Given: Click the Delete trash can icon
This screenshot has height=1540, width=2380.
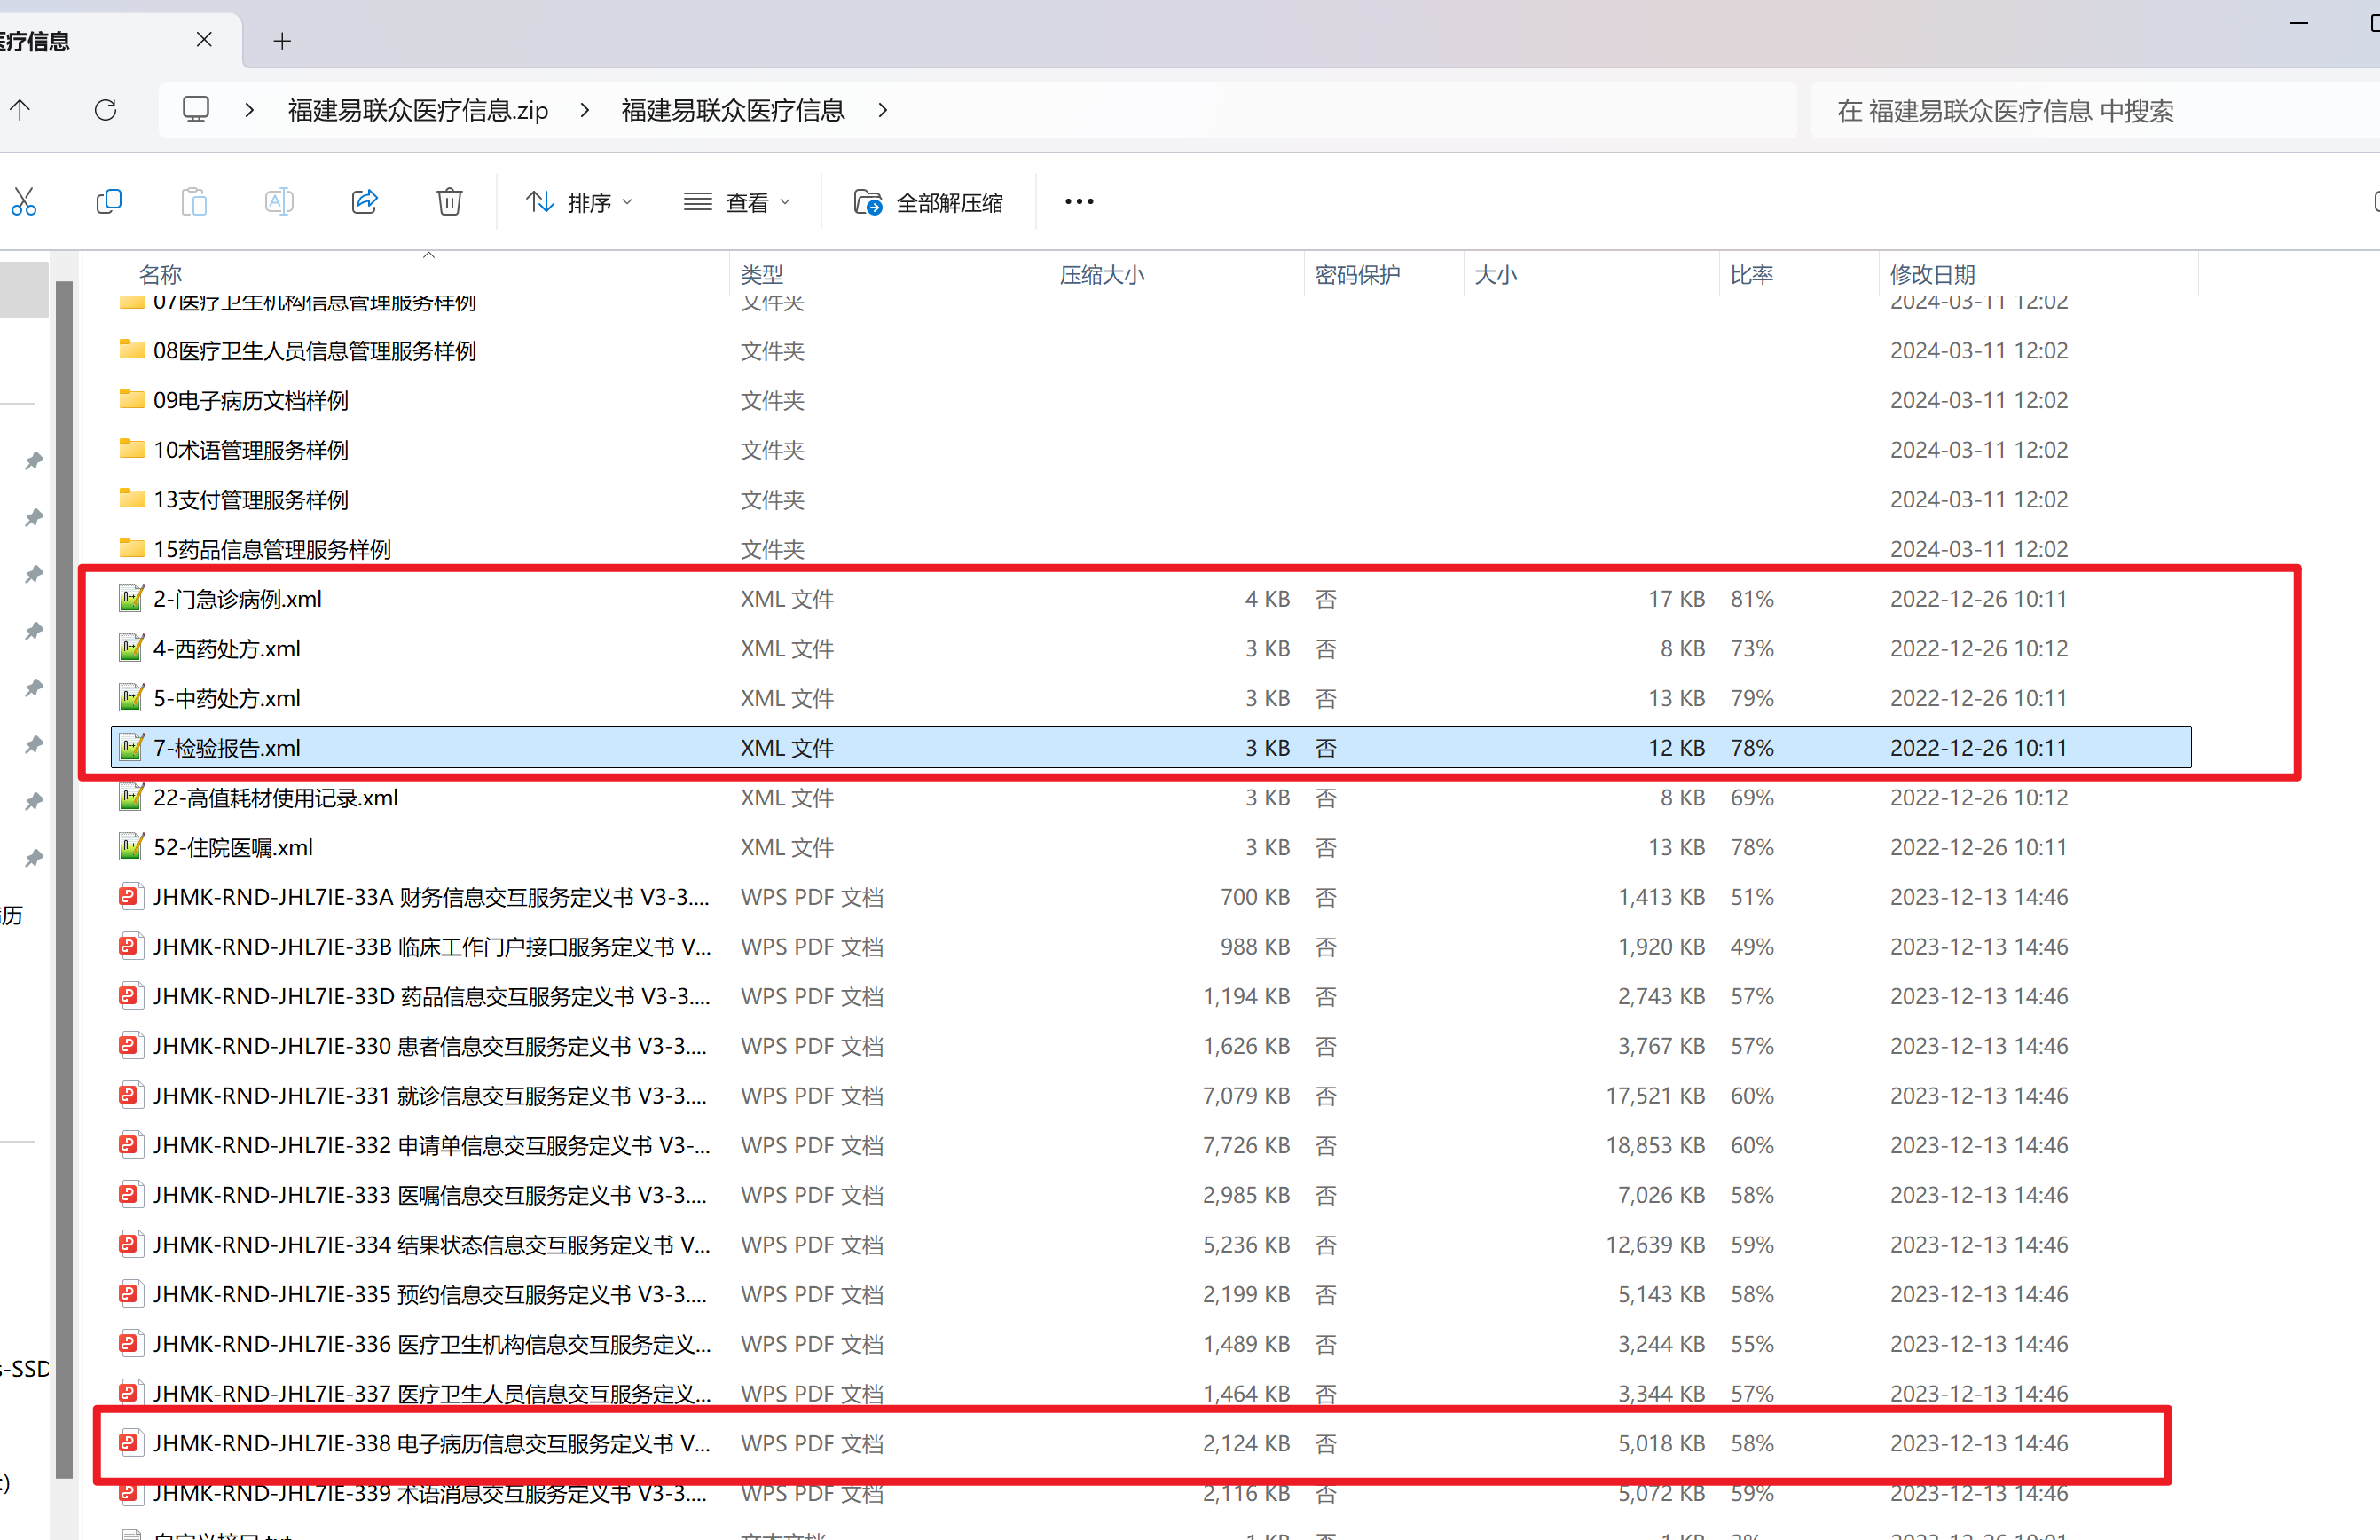Looking at the screenshot, I should click(x=449, y=202).
